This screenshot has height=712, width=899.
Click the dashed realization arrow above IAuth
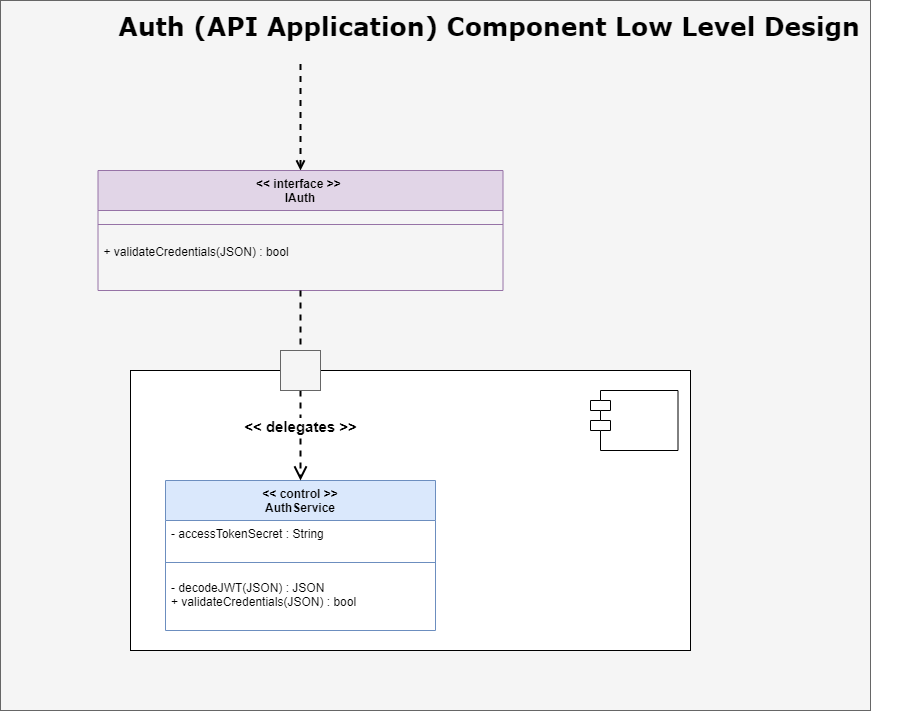tap(300, 115)
